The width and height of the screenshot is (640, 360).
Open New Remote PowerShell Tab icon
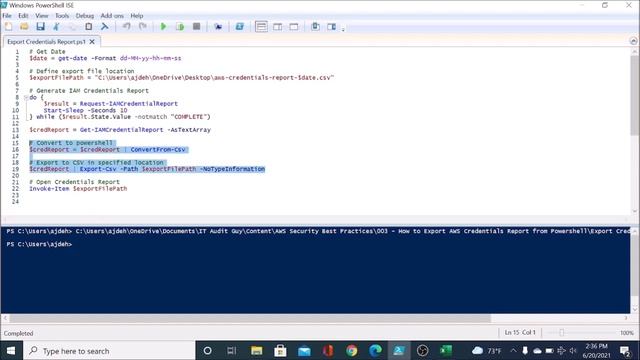click(218, 27)
